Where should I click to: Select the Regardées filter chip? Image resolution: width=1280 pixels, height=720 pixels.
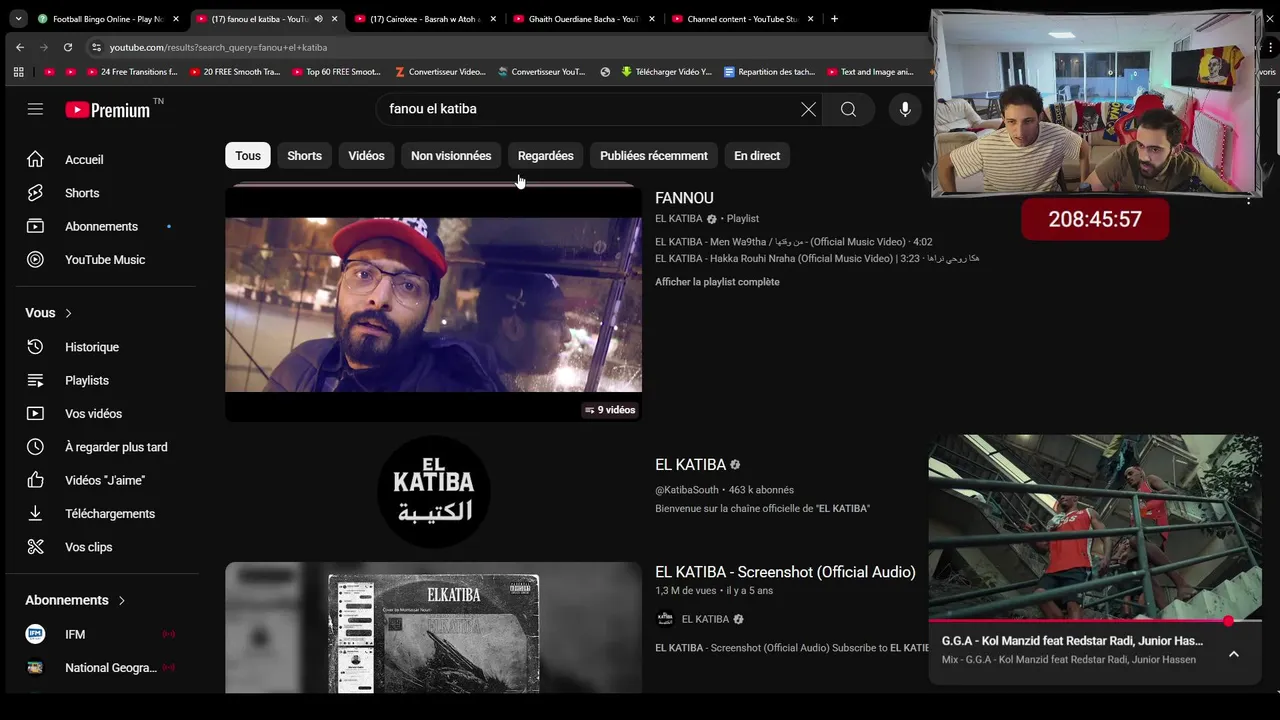[x=546, y=156]
